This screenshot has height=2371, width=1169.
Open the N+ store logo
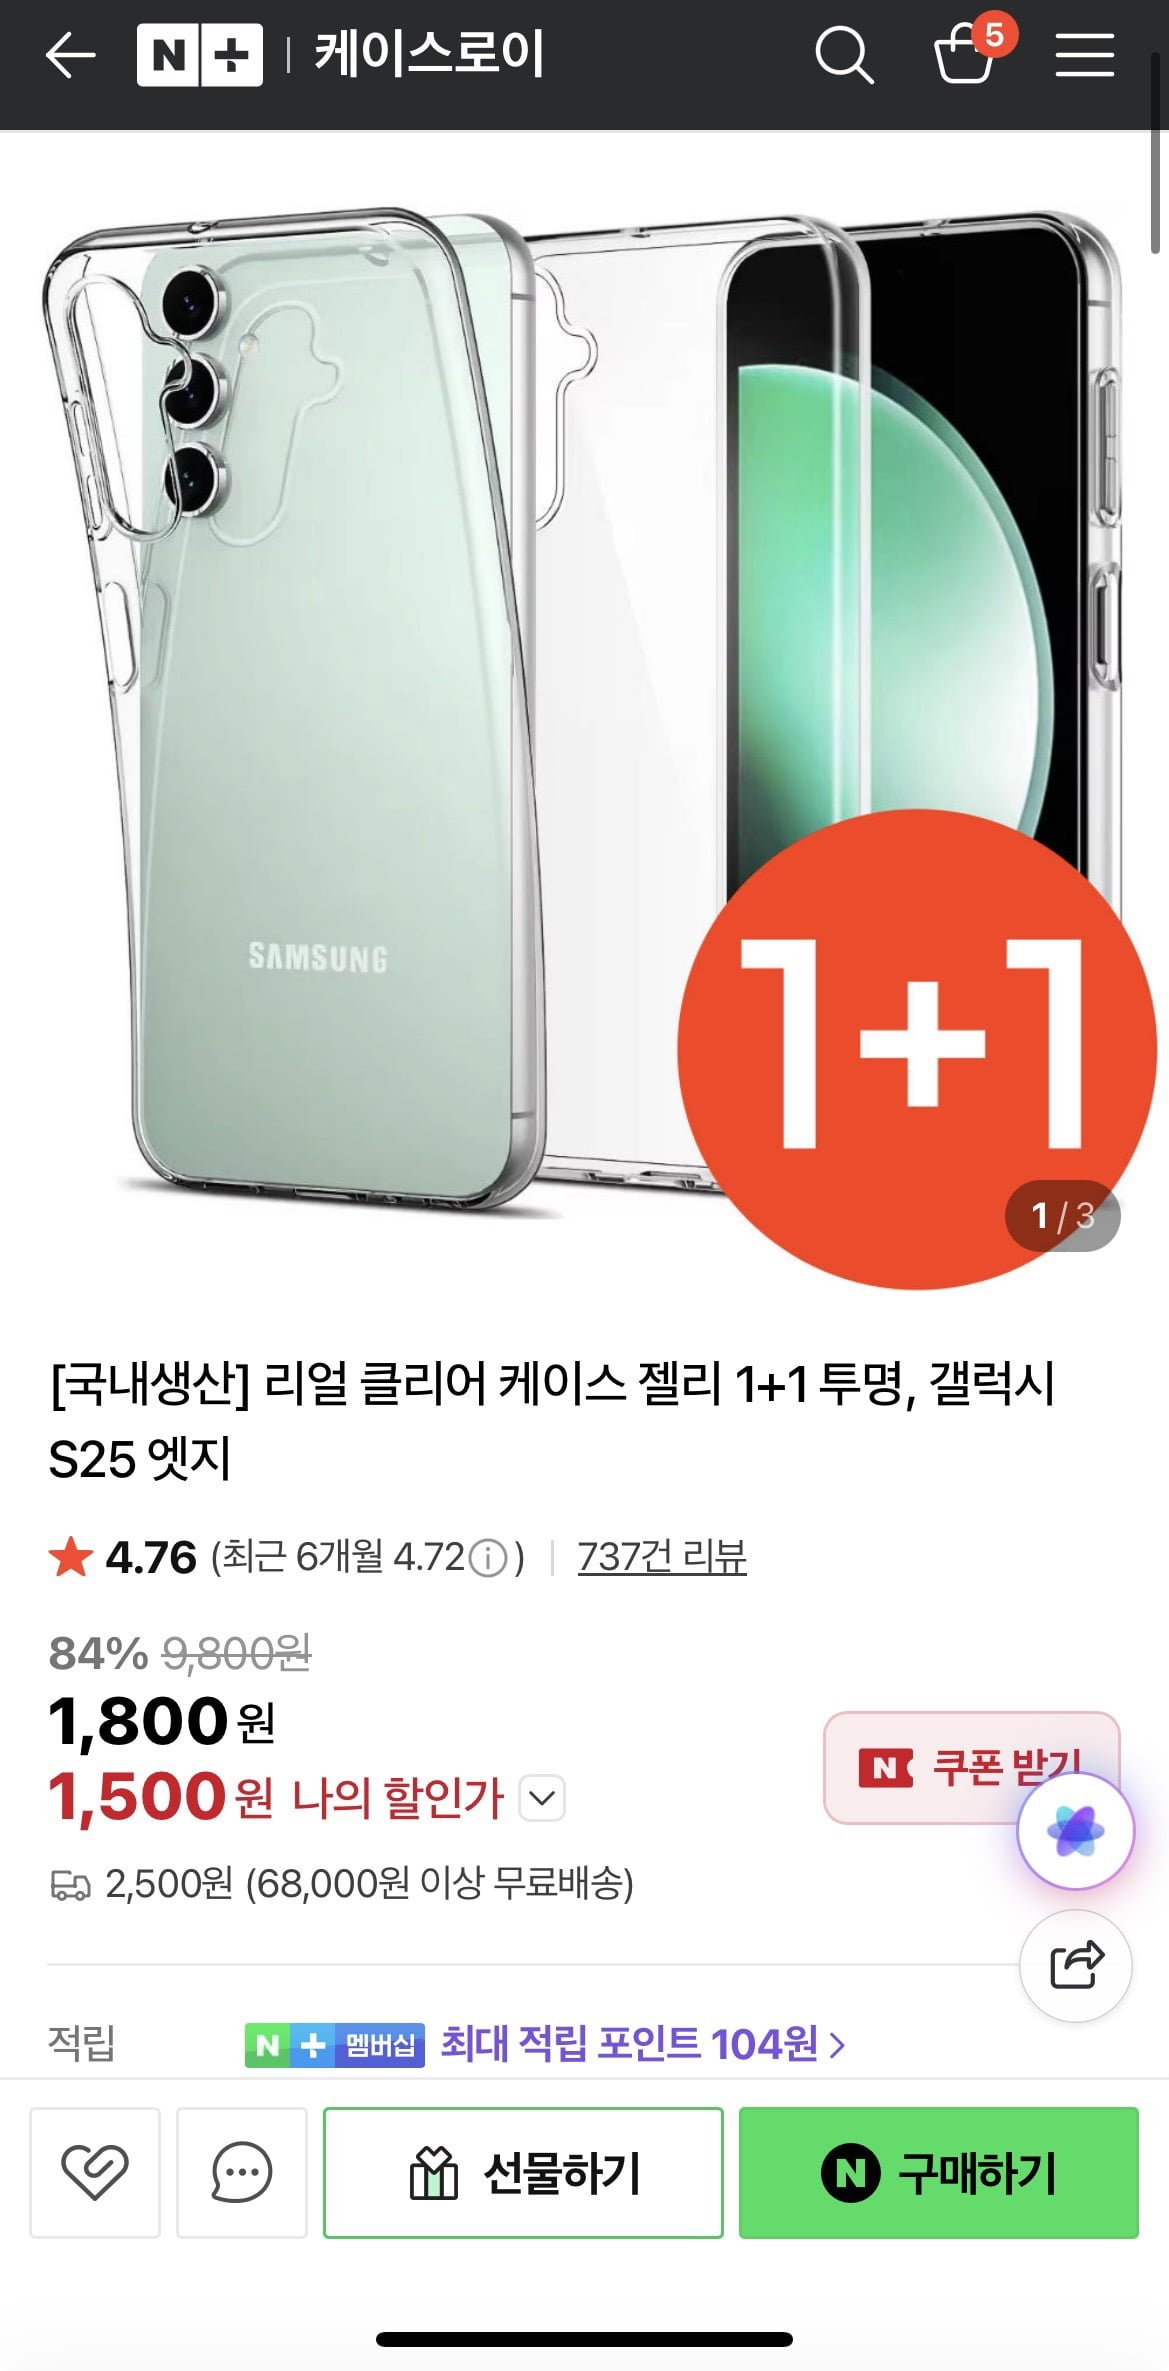(200, 55)
